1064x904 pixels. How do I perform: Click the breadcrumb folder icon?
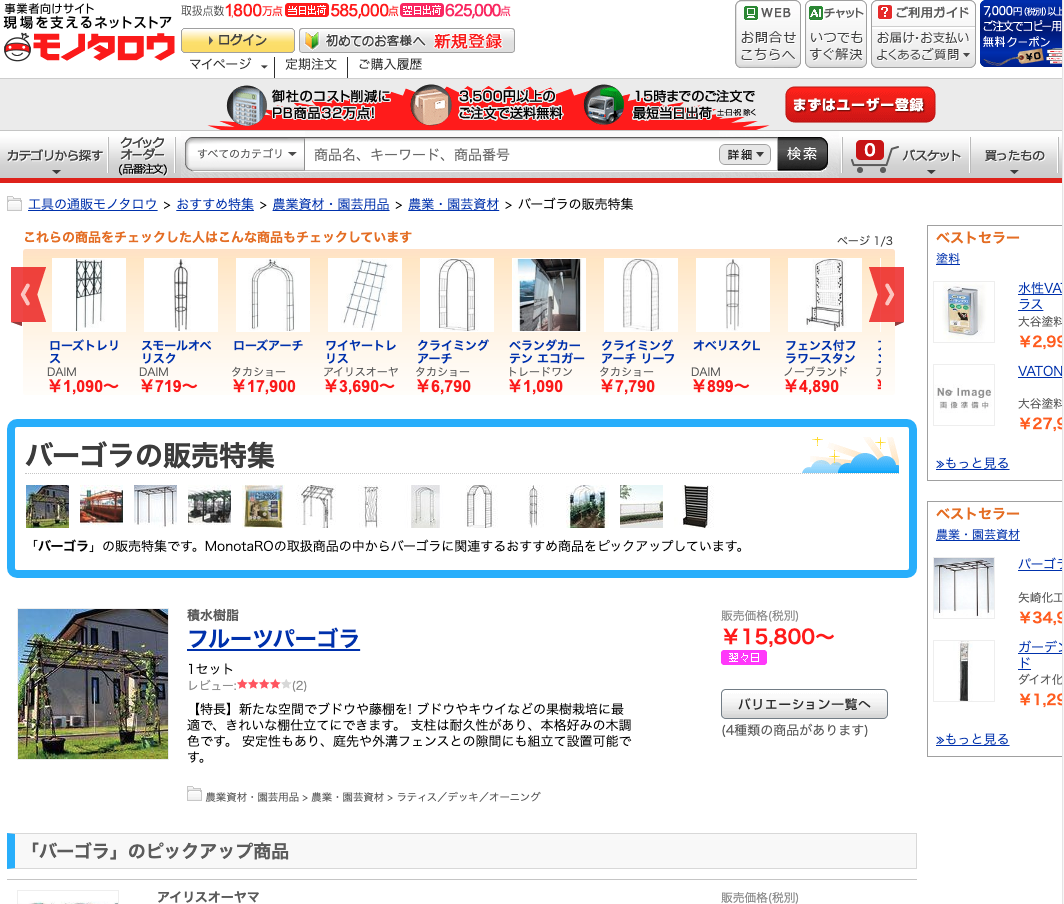pyautogui.click(x=14, y=204)
